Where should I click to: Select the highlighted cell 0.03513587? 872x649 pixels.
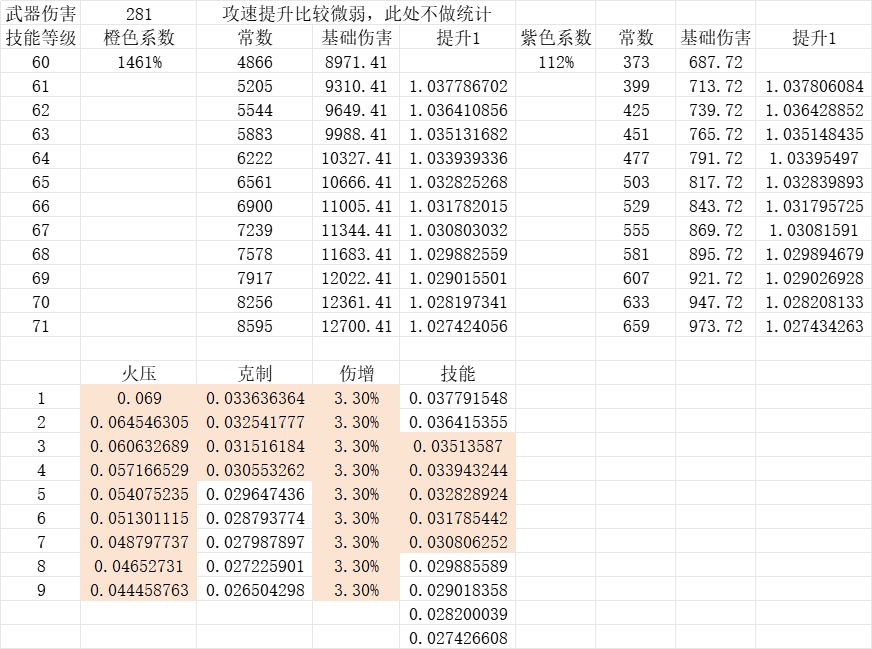point(458,446)
